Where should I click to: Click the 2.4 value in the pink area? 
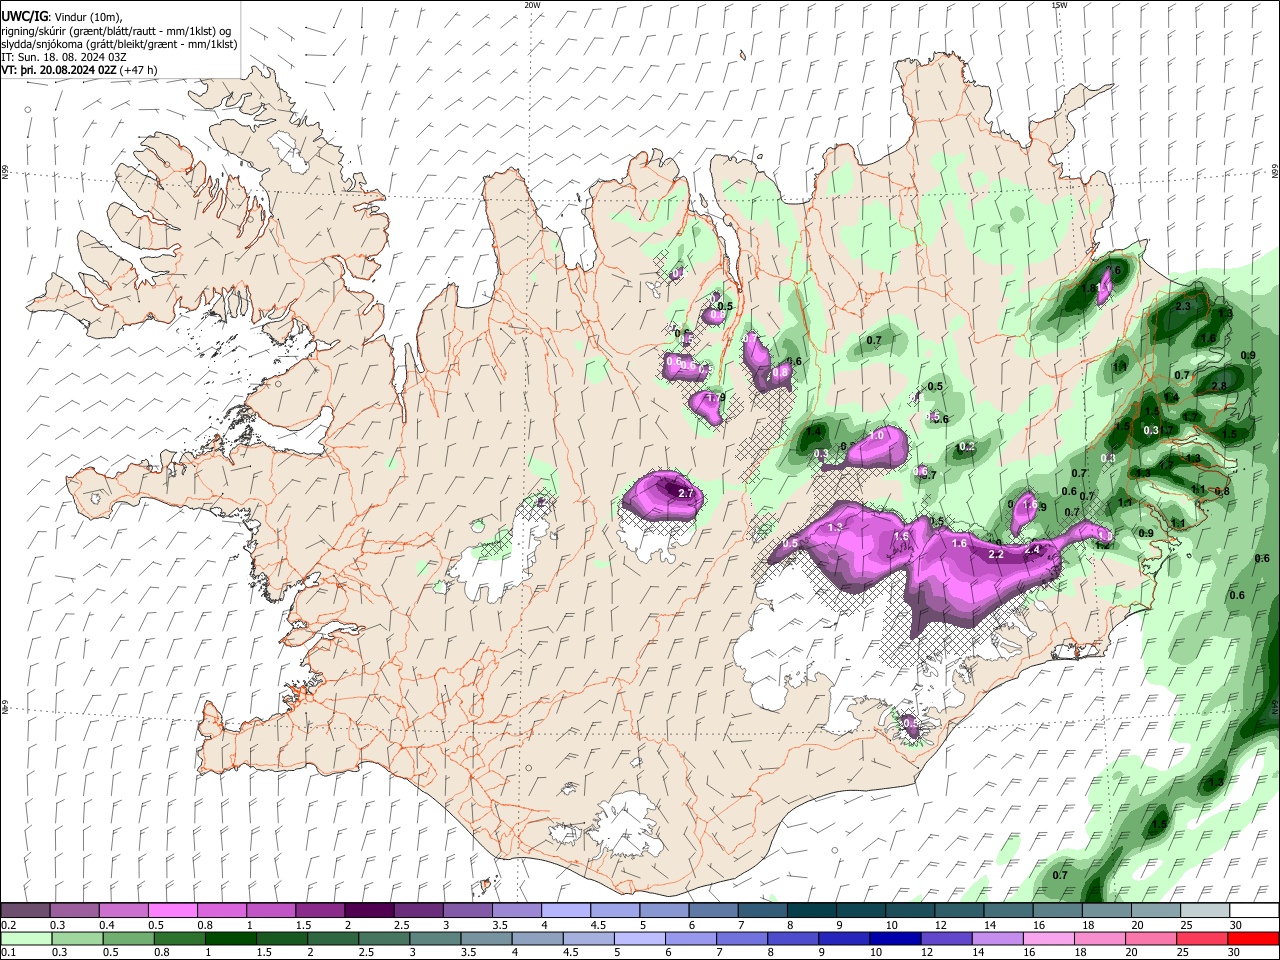click(x=1033, y=550)
